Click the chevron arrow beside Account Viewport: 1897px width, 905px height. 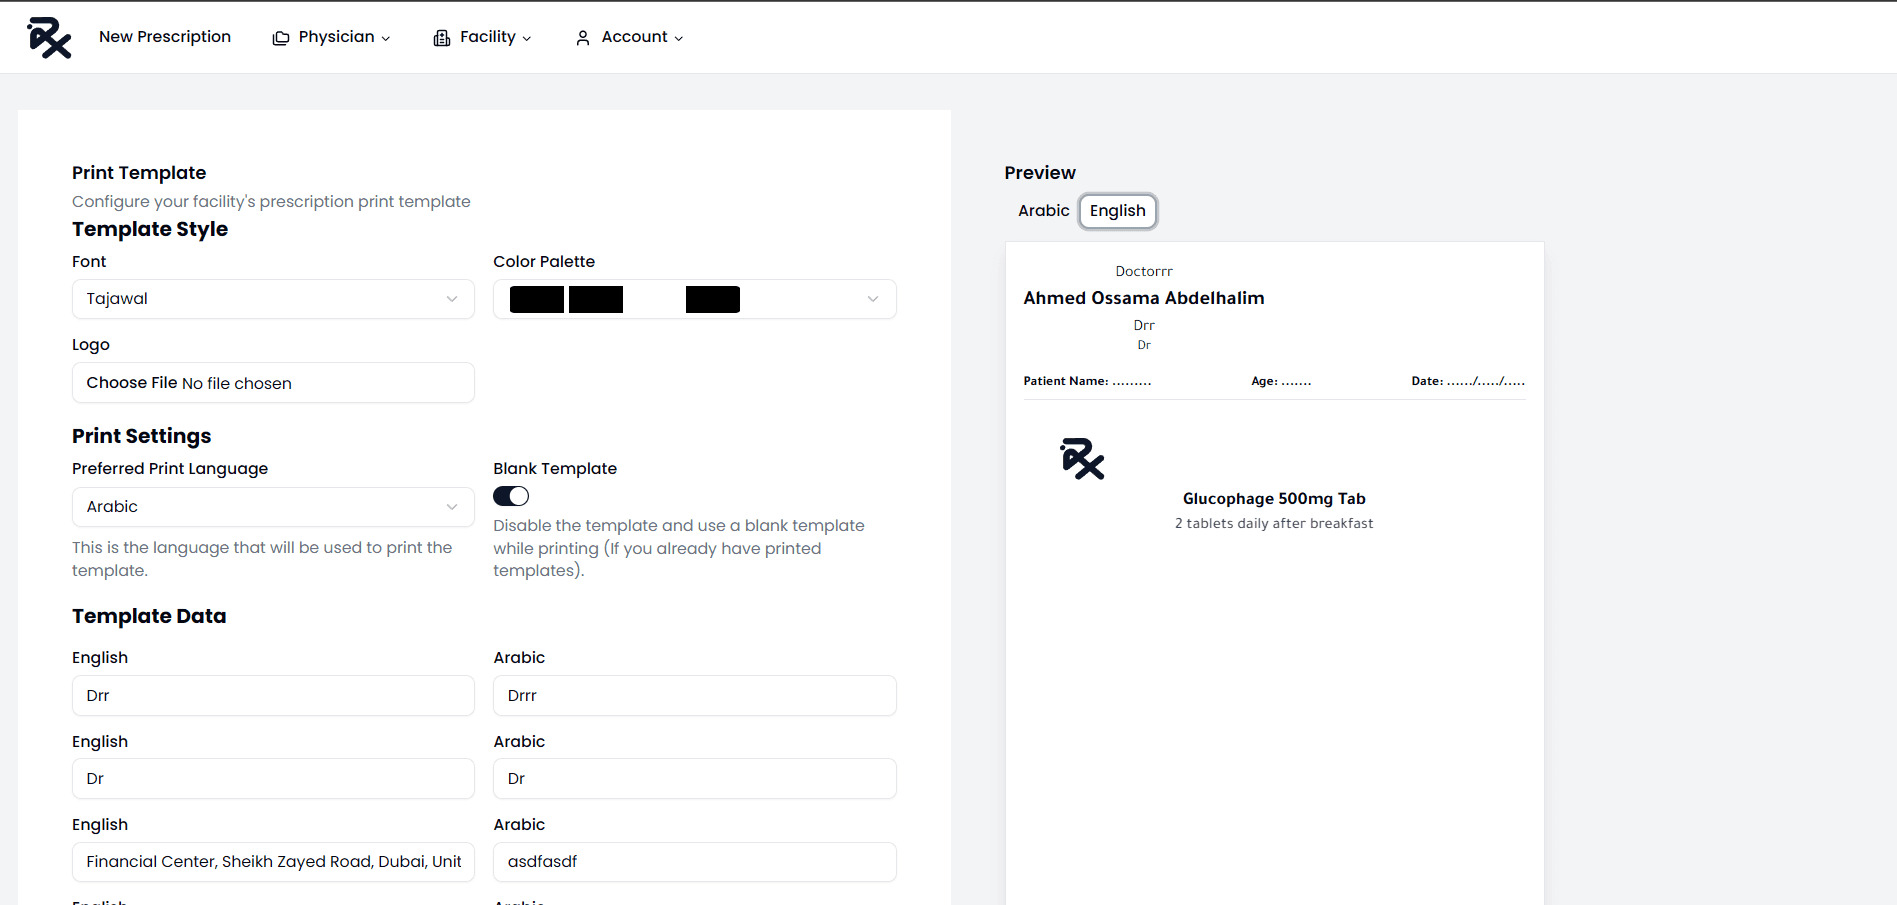(x=679, y=39)
